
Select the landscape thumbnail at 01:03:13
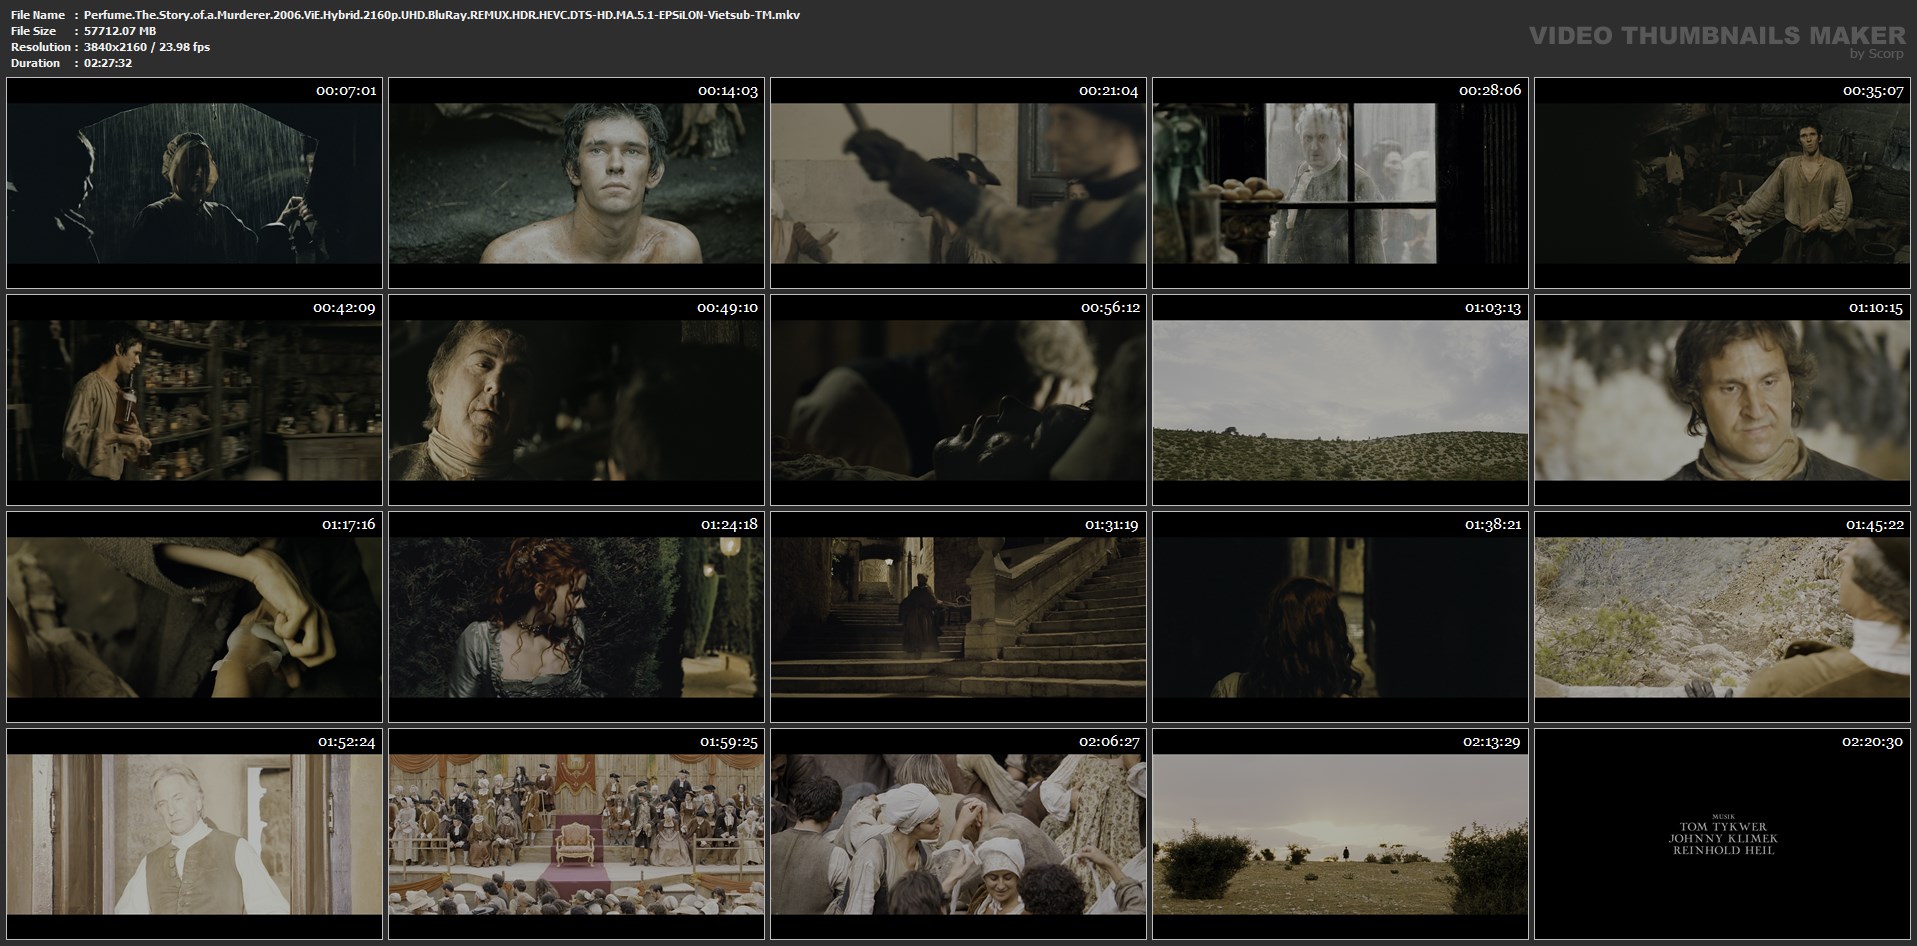[1340, 400]
